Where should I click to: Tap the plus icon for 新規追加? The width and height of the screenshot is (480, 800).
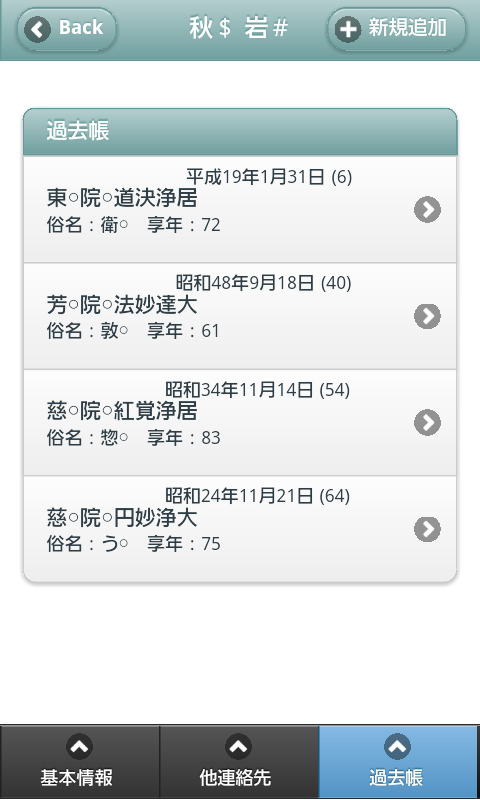pyautogui.click(x=348, y=29)
